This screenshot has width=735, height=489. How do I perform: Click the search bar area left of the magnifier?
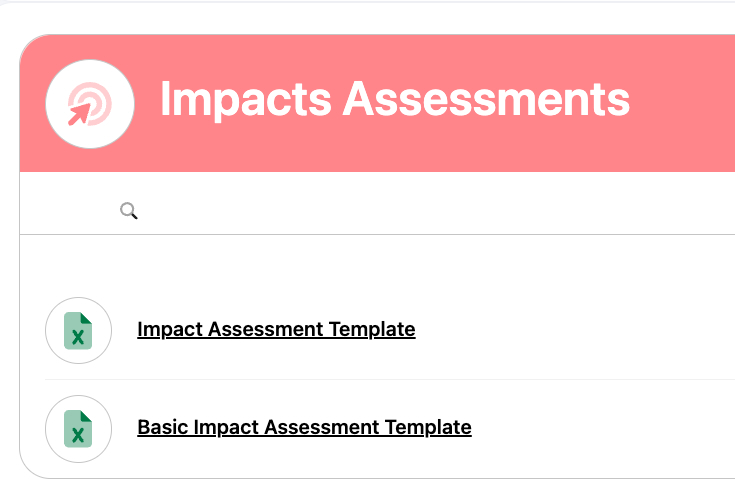[70, 210]
